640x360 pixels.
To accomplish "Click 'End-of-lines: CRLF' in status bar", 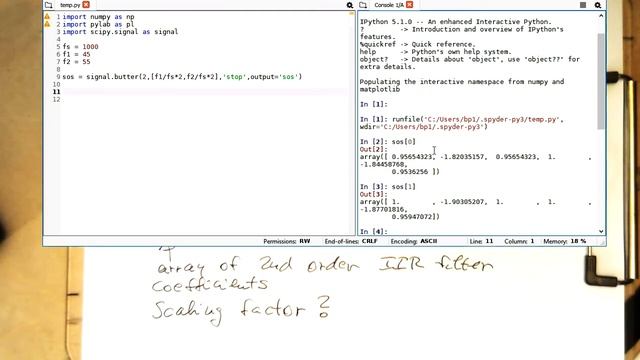I will point(351,241).
